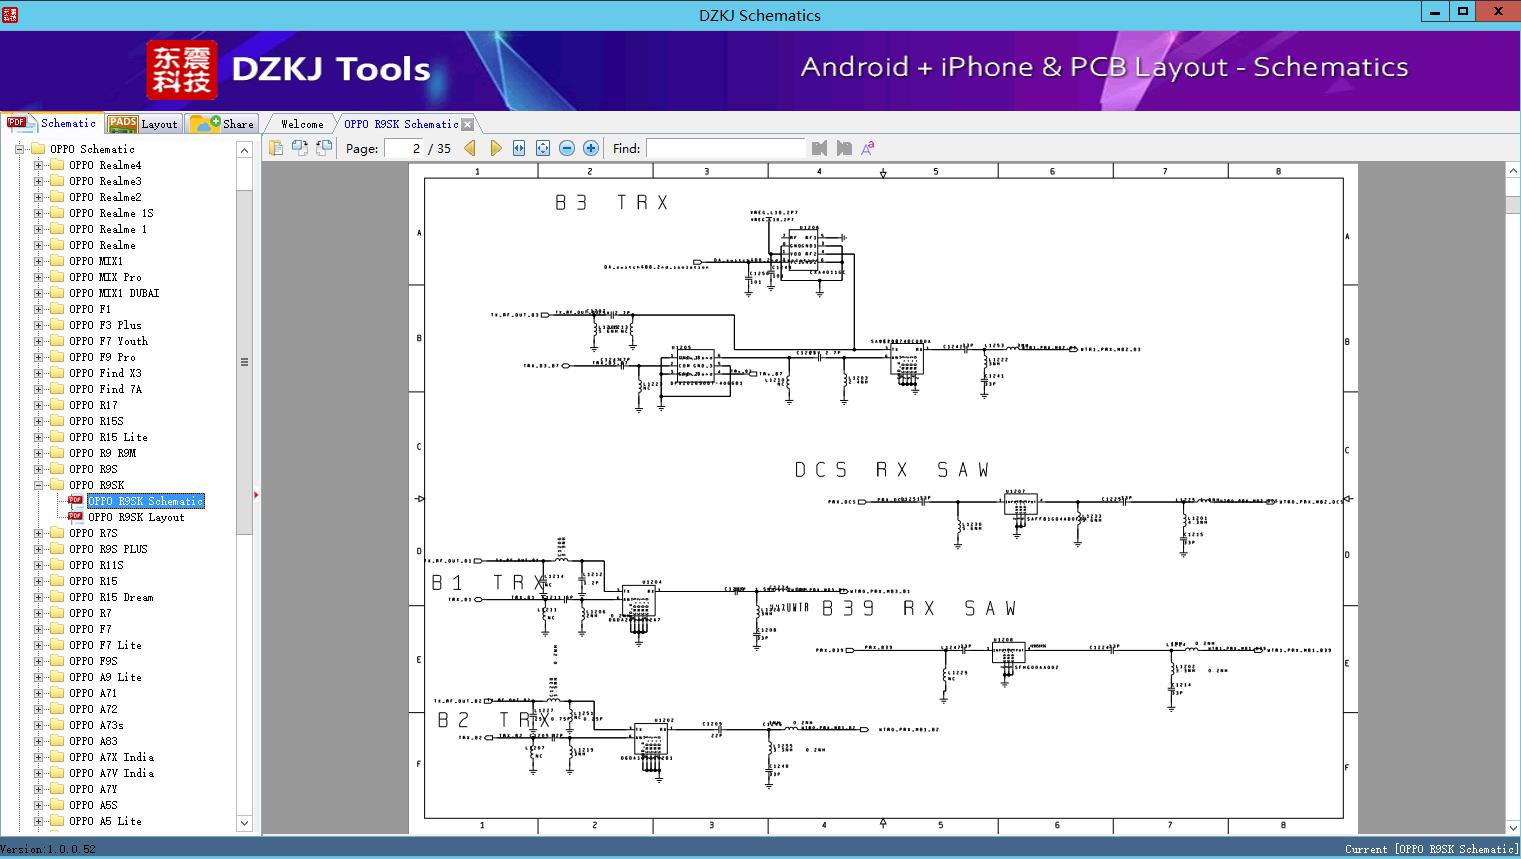
Task: Click the fit page icon
Action: [x=543, y=148]
